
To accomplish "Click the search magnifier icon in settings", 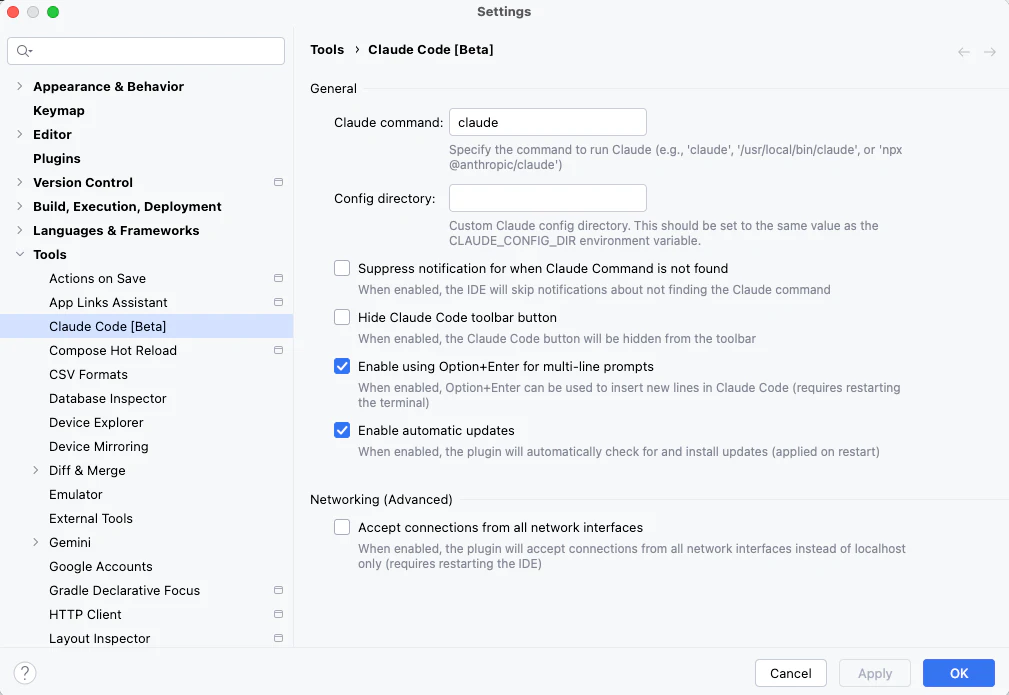I will point(24,51).
